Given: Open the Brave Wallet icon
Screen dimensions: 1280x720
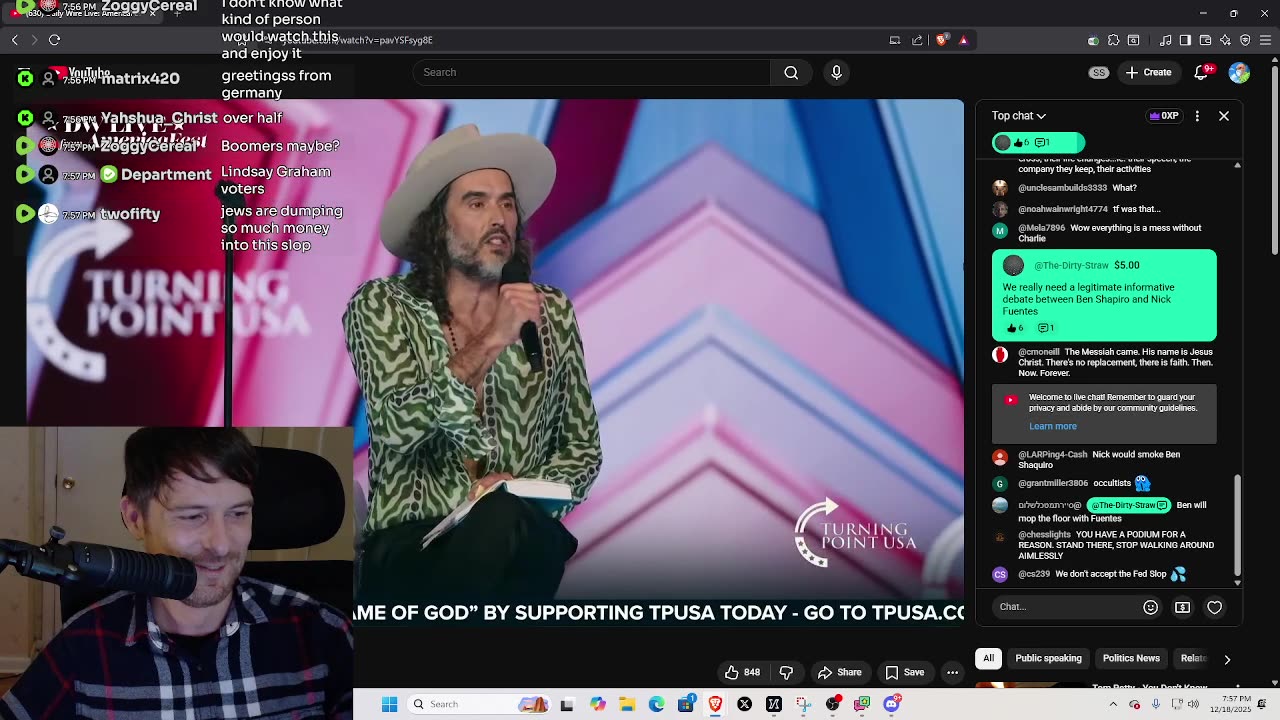Looking at the screenshot, I should click(1205, 40).
